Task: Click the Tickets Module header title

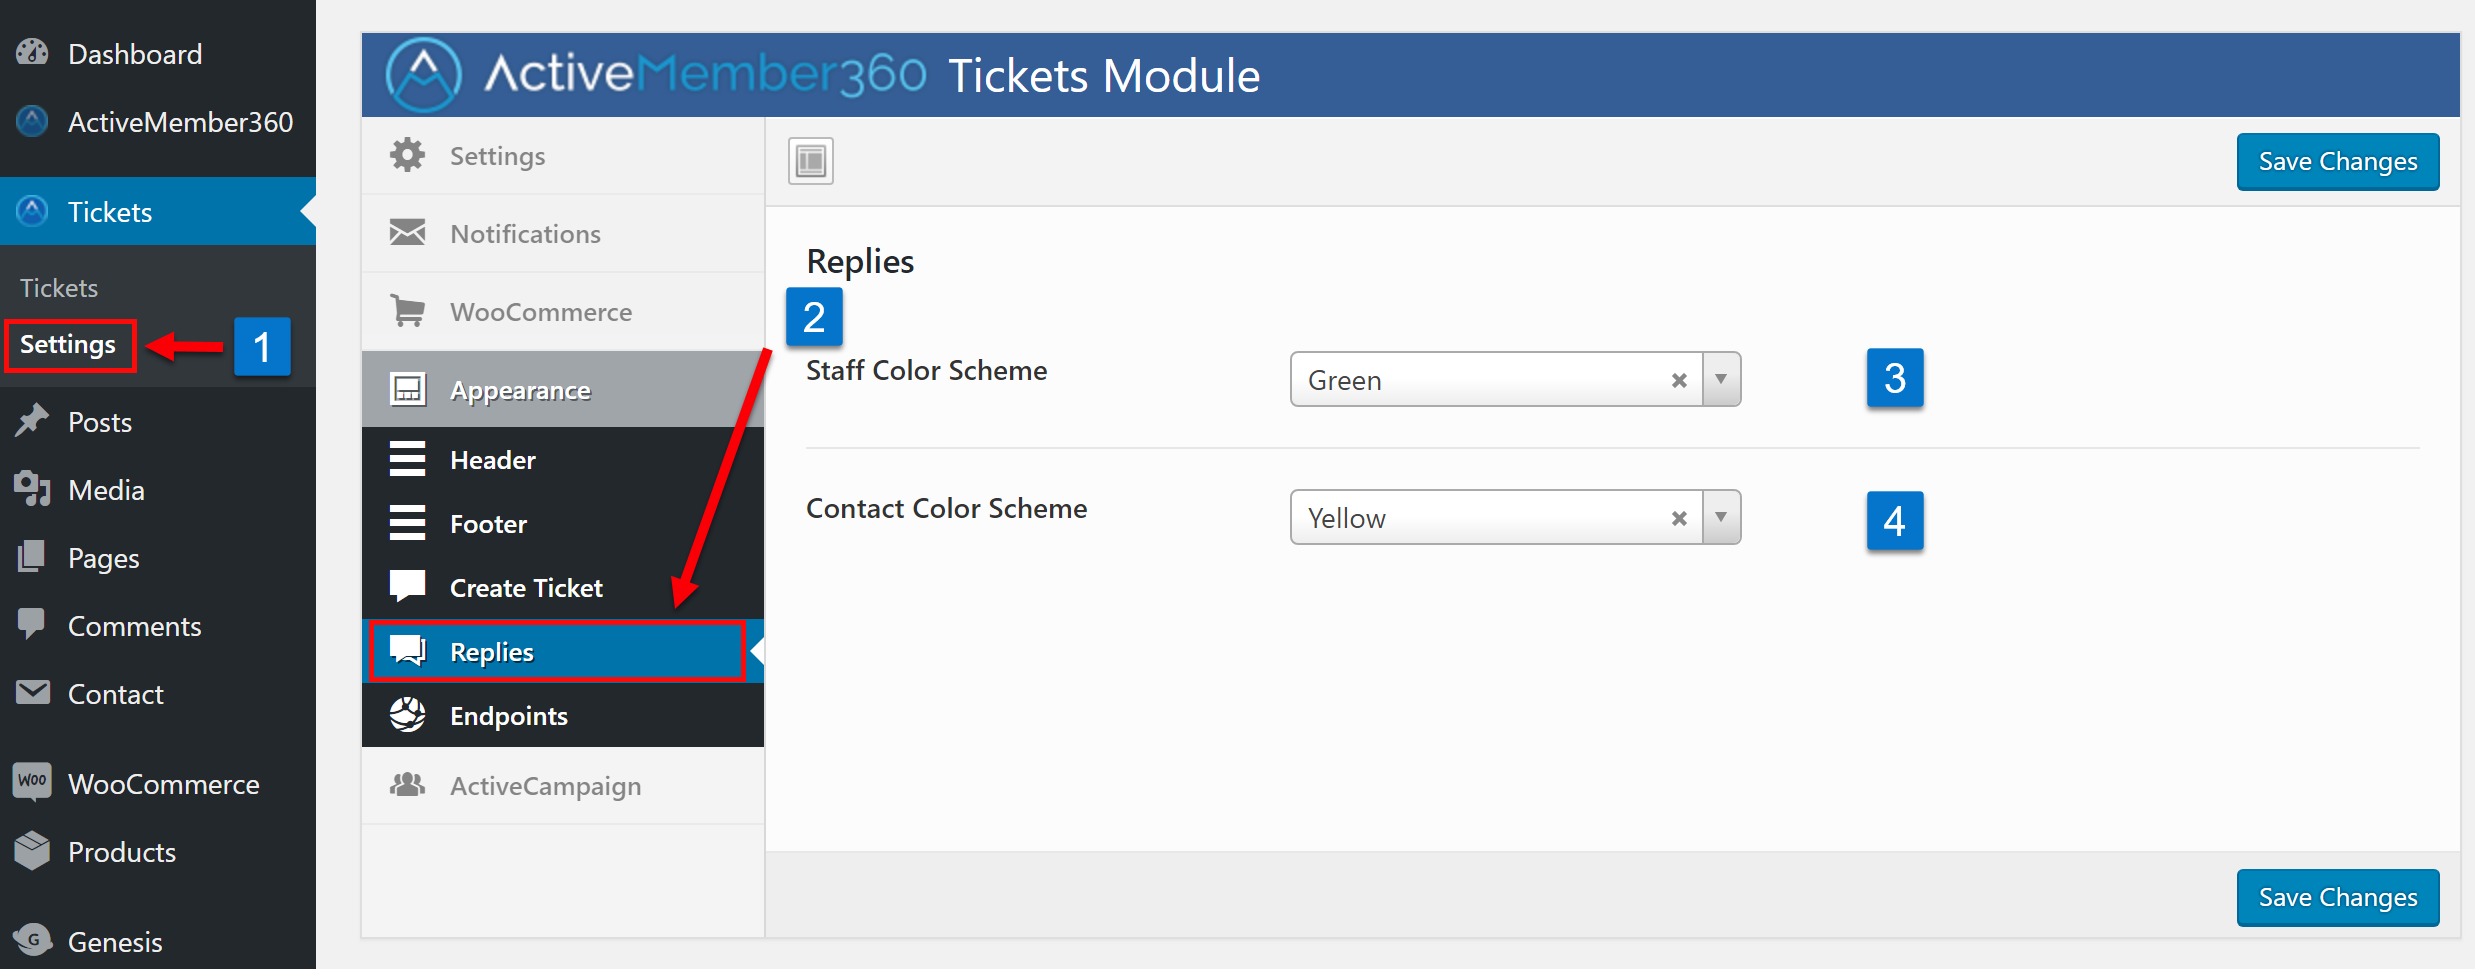Action: tap(1104, 75)
